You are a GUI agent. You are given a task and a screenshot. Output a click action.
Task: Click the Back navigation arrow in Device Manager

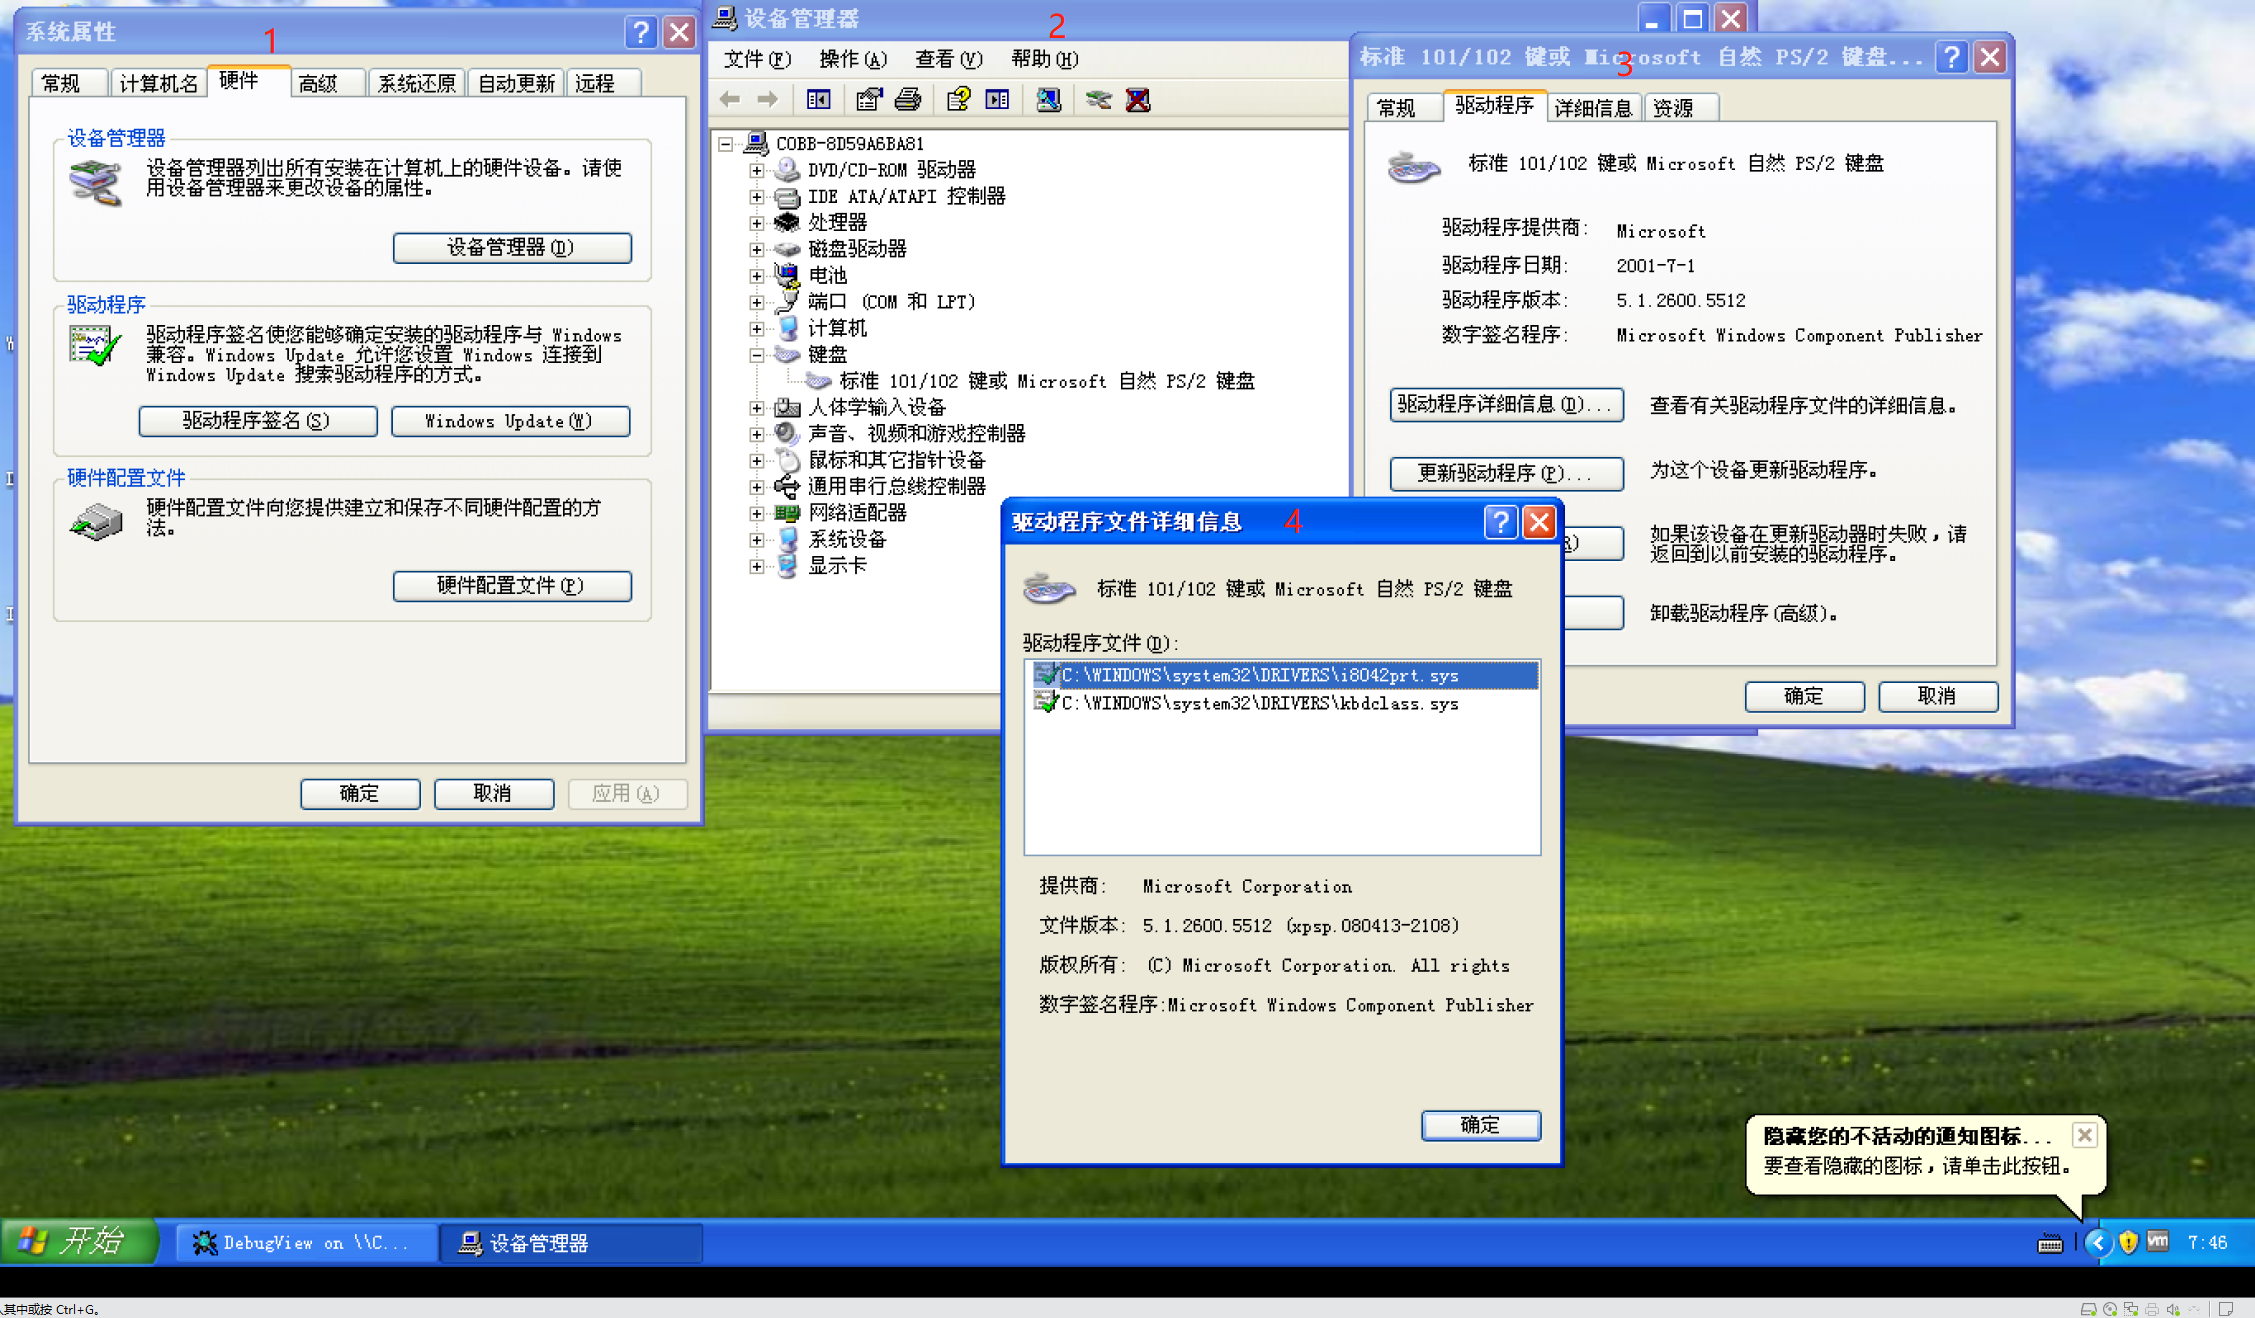click(x=728, y=99)
